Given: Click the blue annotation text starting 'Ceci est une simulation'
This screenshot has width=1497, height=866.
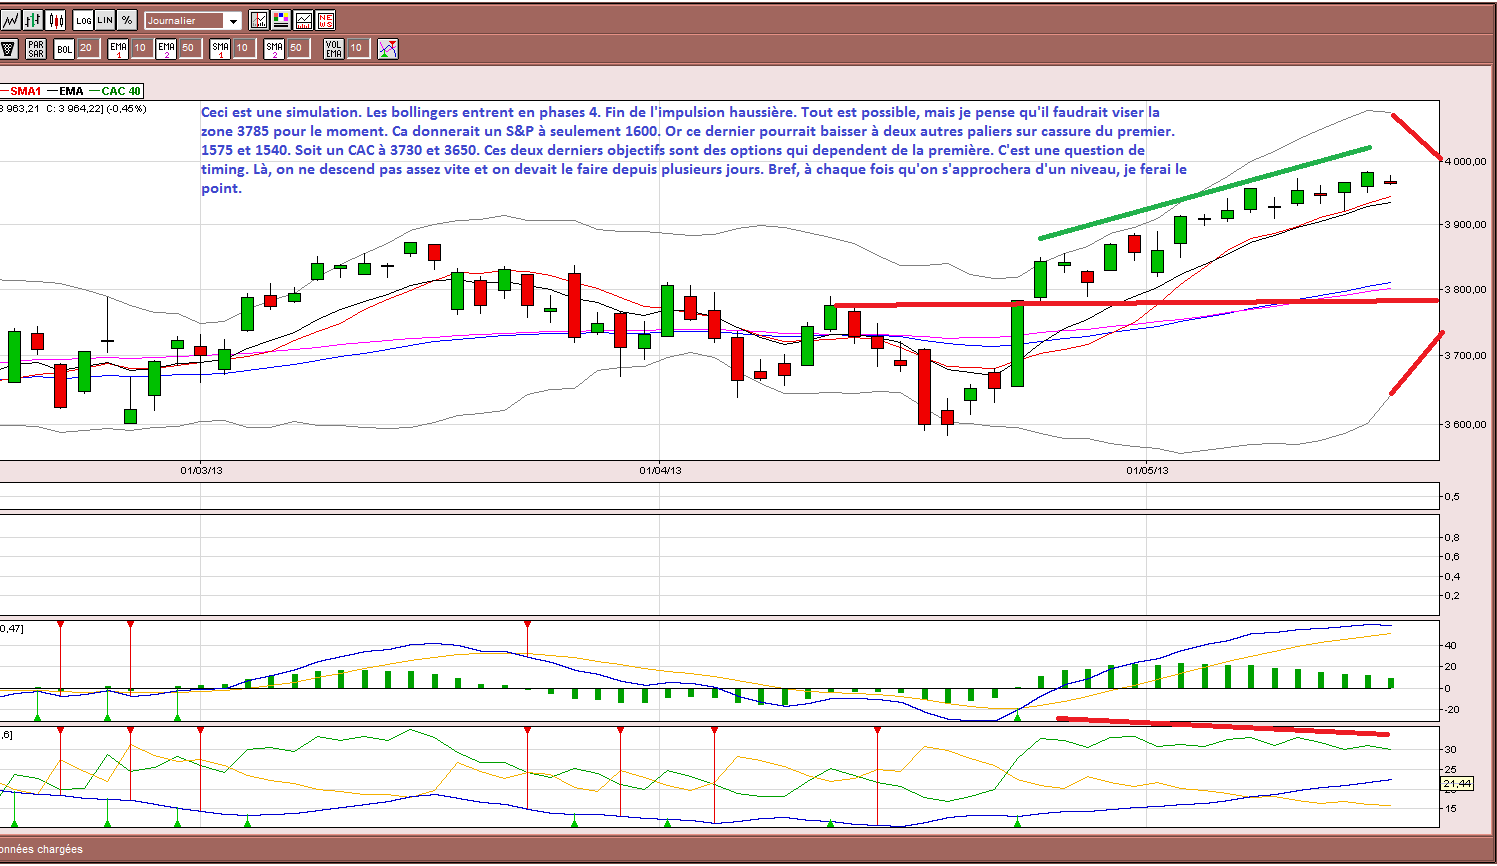Looking at the screenshot, I should click(694, 150).
